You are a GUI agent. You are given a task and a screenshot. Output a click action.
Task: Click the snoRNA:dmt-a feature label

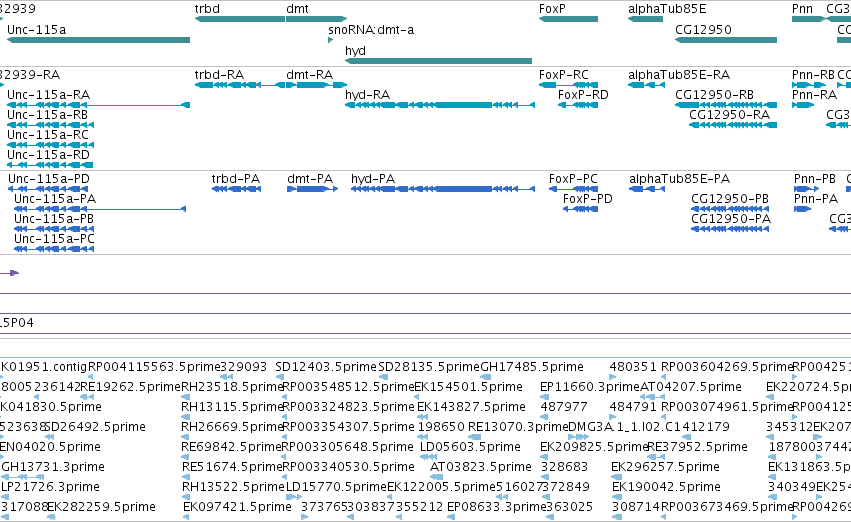coord(371,30)
